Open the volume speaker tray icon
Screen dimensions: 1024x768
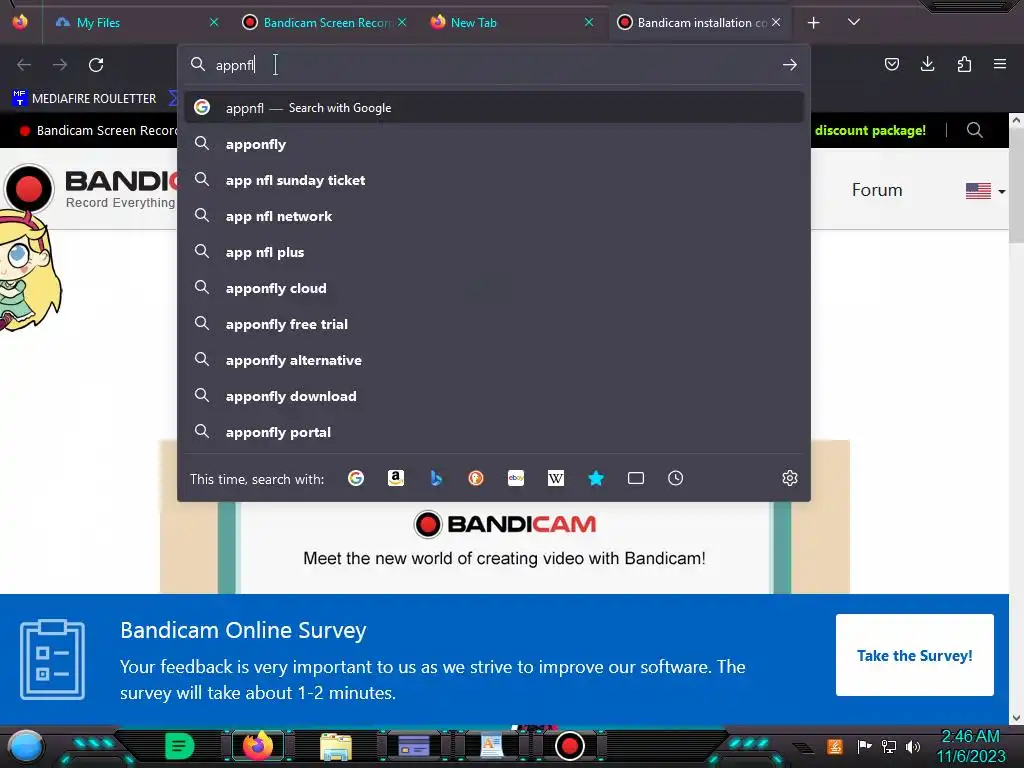coord(913,746)
